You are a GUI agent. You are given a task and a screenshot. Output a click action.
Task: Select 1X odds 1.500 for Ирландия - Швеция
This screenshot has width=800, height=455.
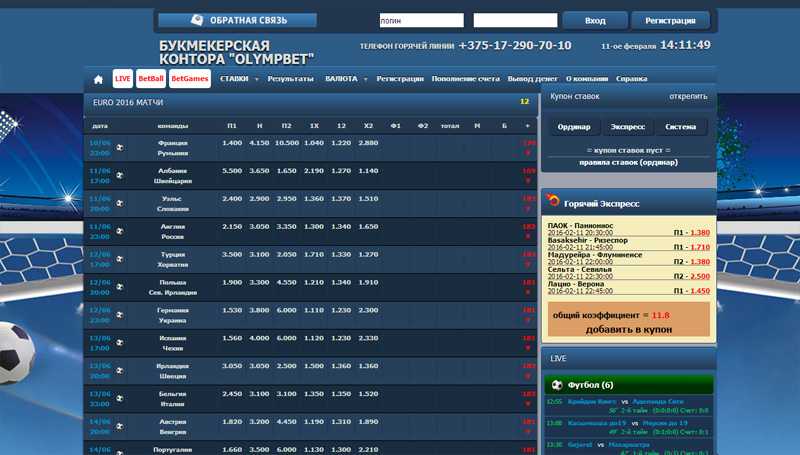click(x=314, y=366)
